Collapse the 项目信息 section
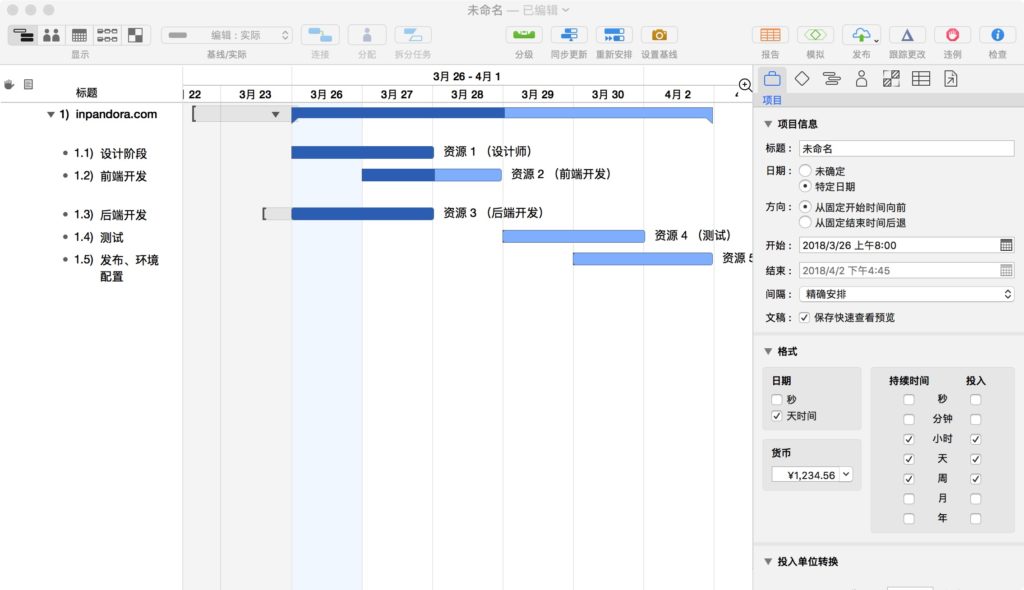Image resolution: width=1024 pixels, height=590 pixels. coord(768,124)
